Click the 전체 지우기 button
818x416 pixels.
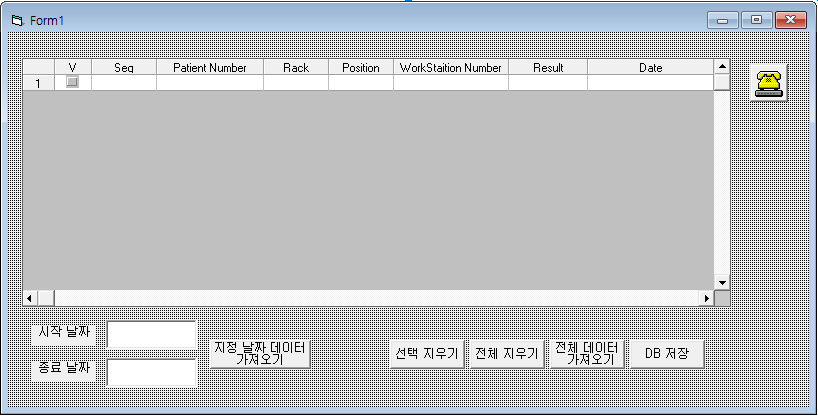tap(507, 354)
